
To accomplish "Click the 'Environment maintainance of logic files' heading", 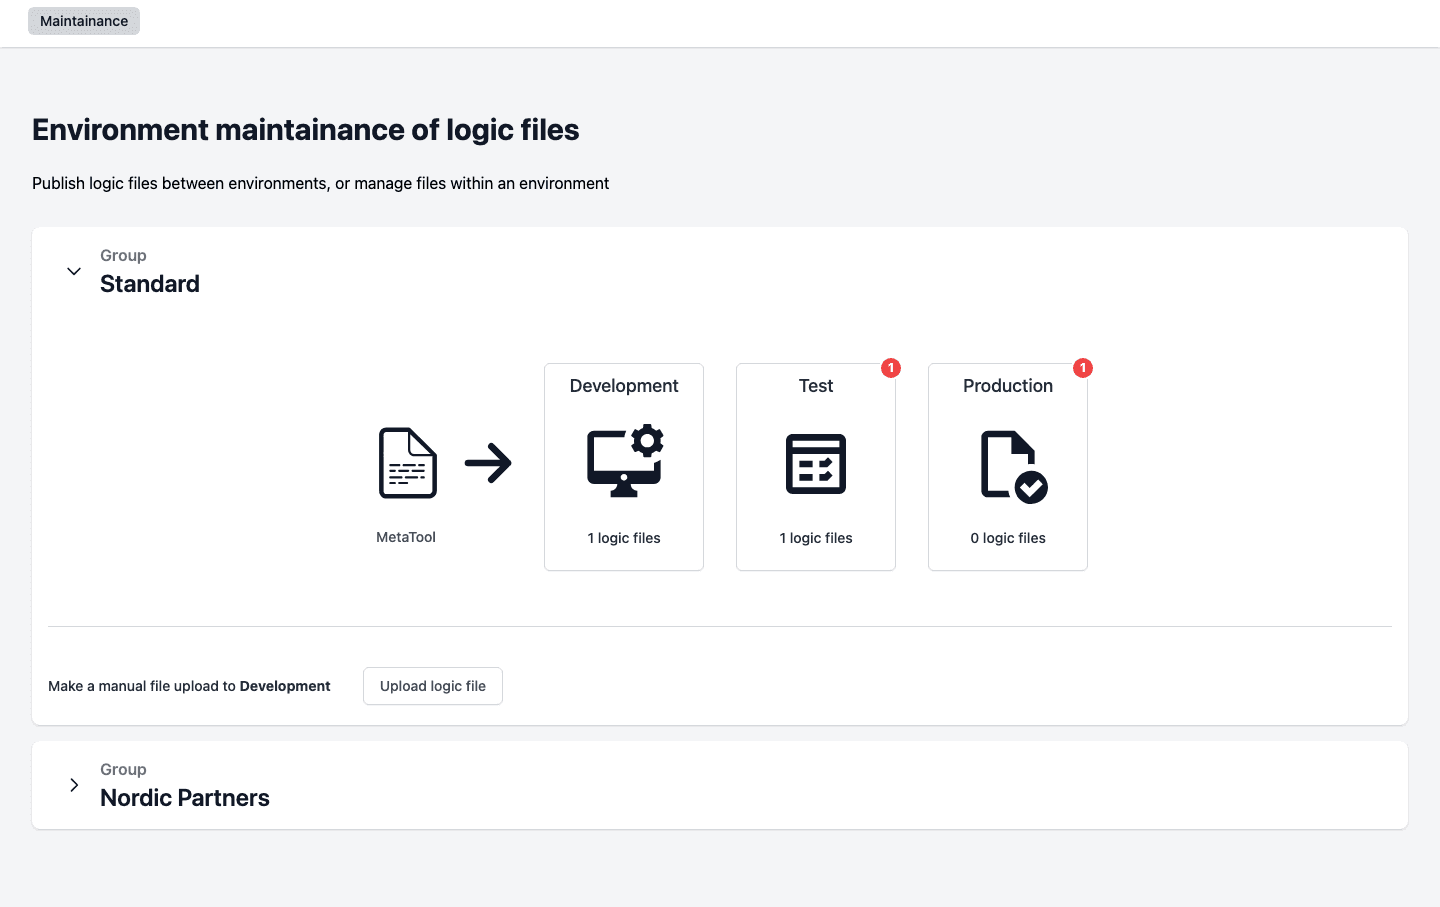I will coord(306,130).
